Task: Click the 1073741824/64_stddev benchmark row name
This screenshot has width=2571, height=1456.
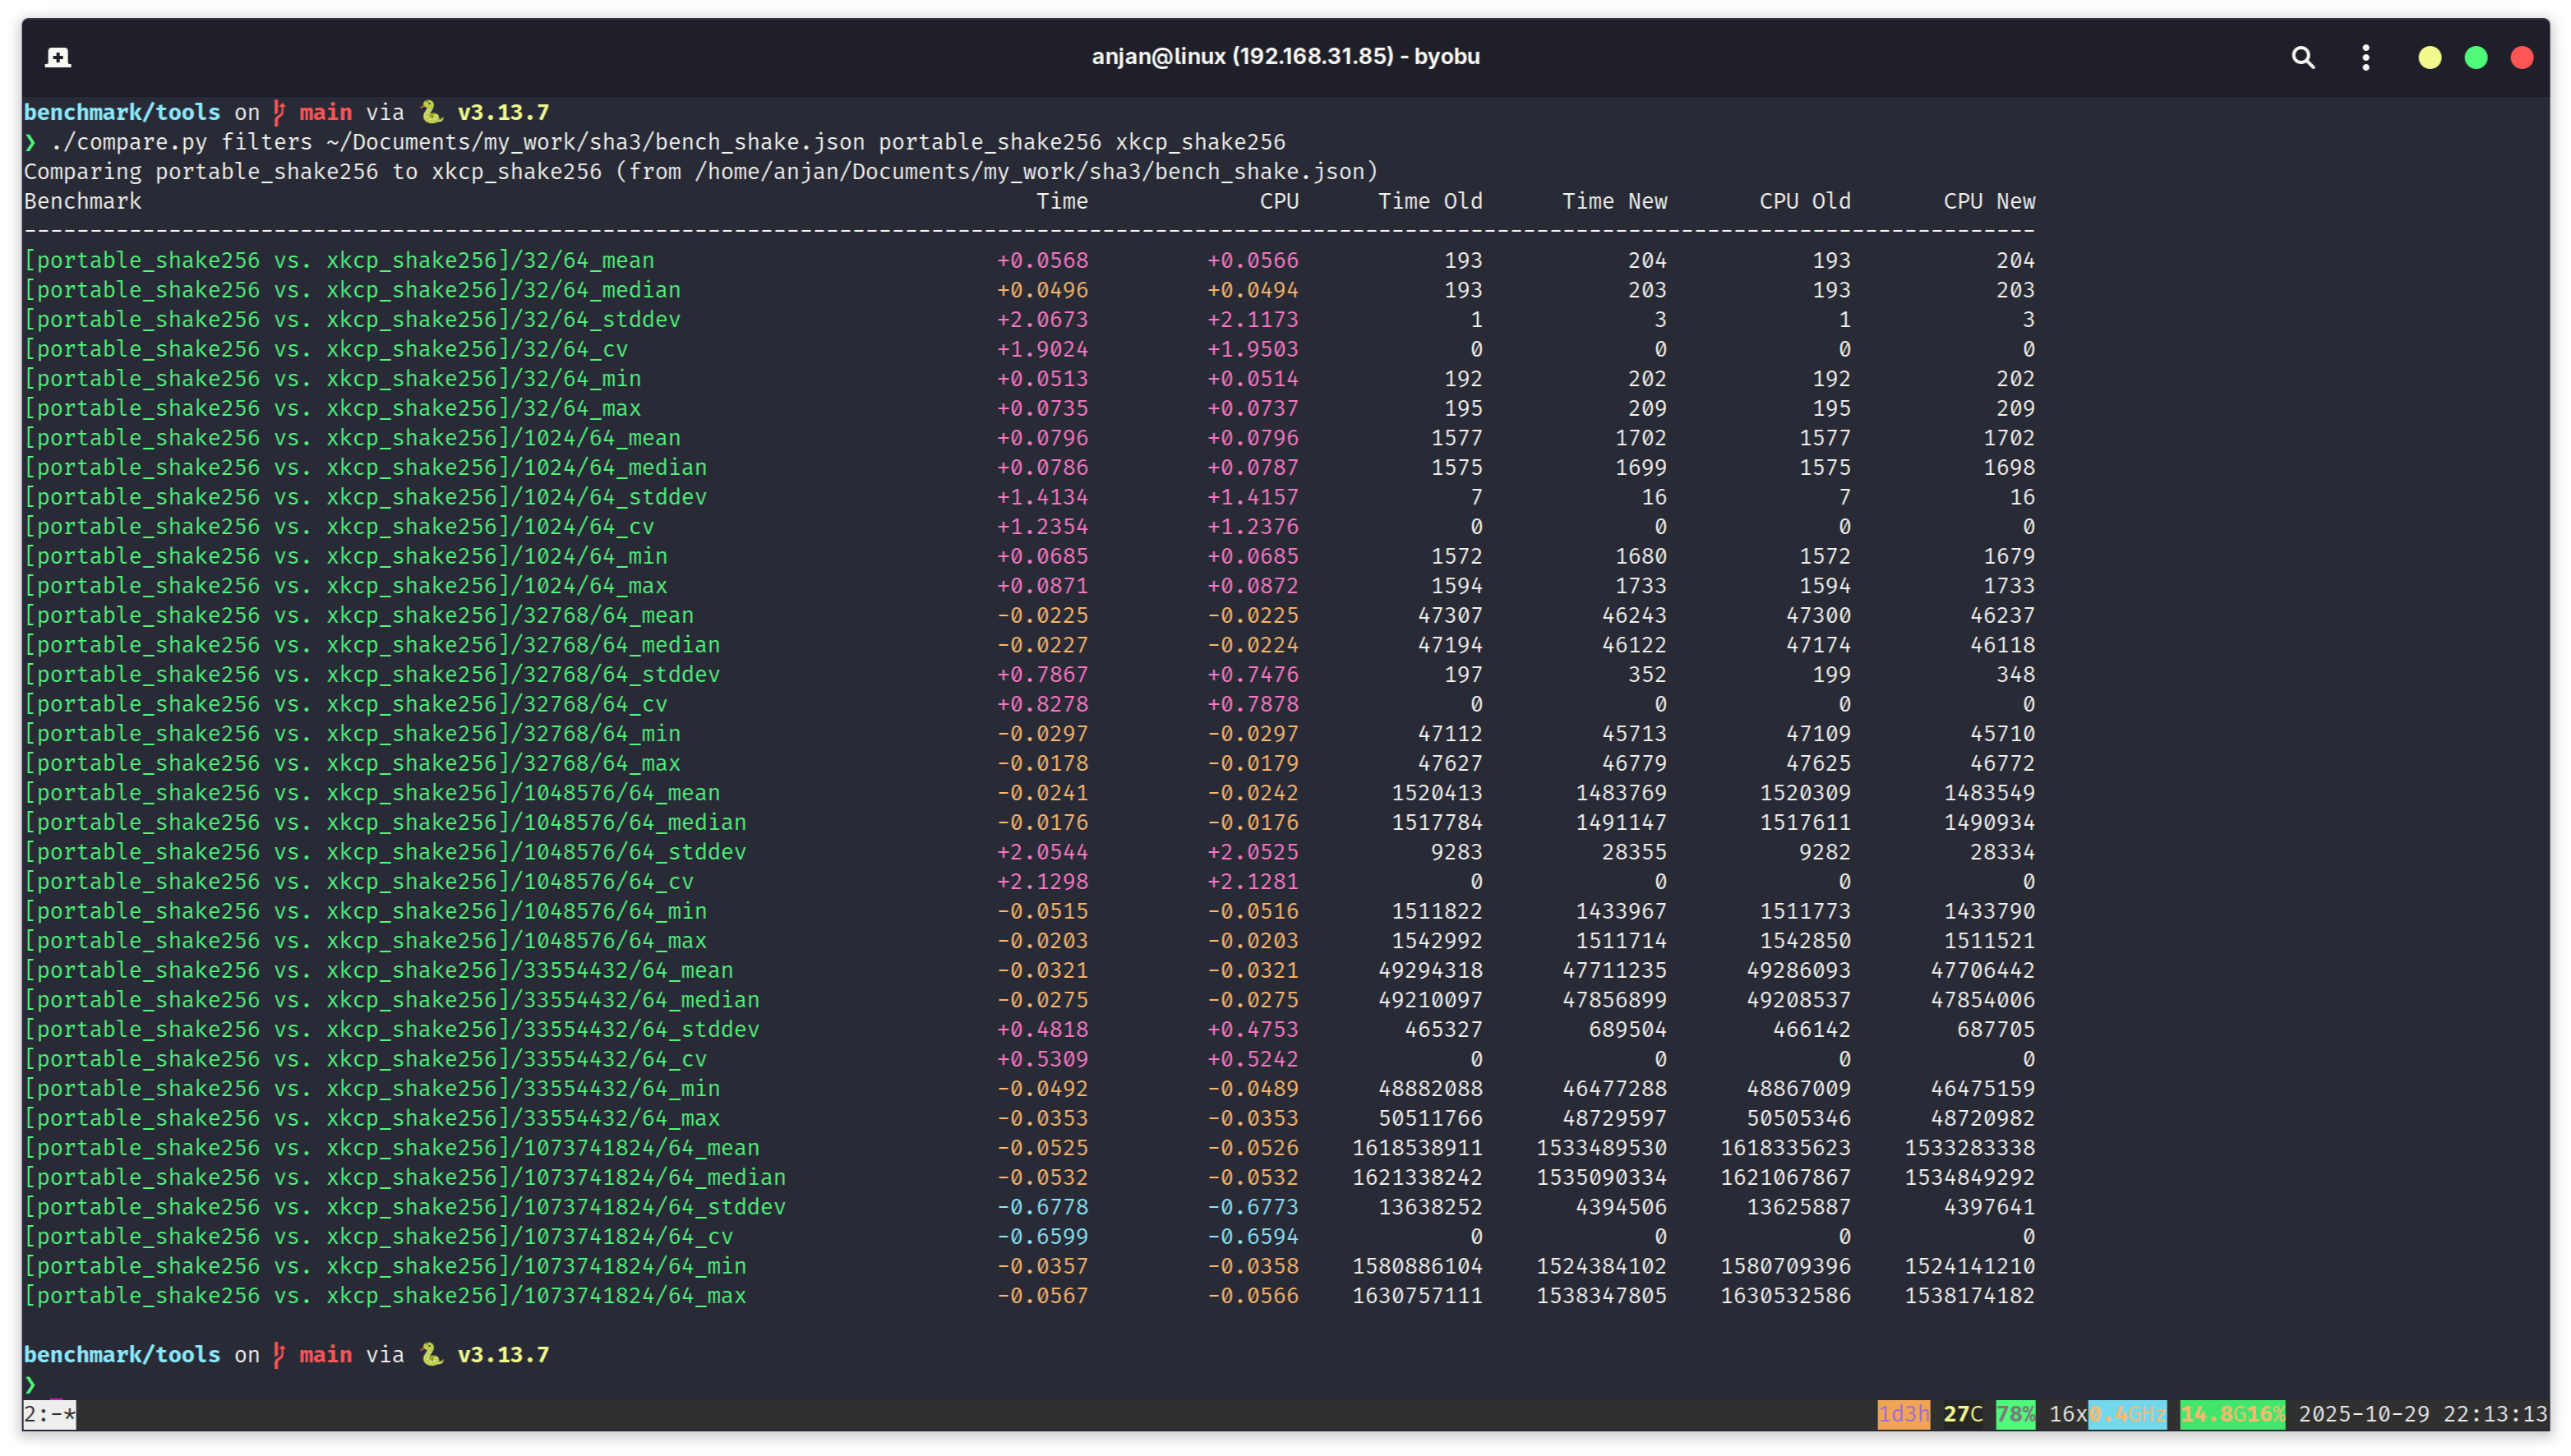Action: (405, 1207)
